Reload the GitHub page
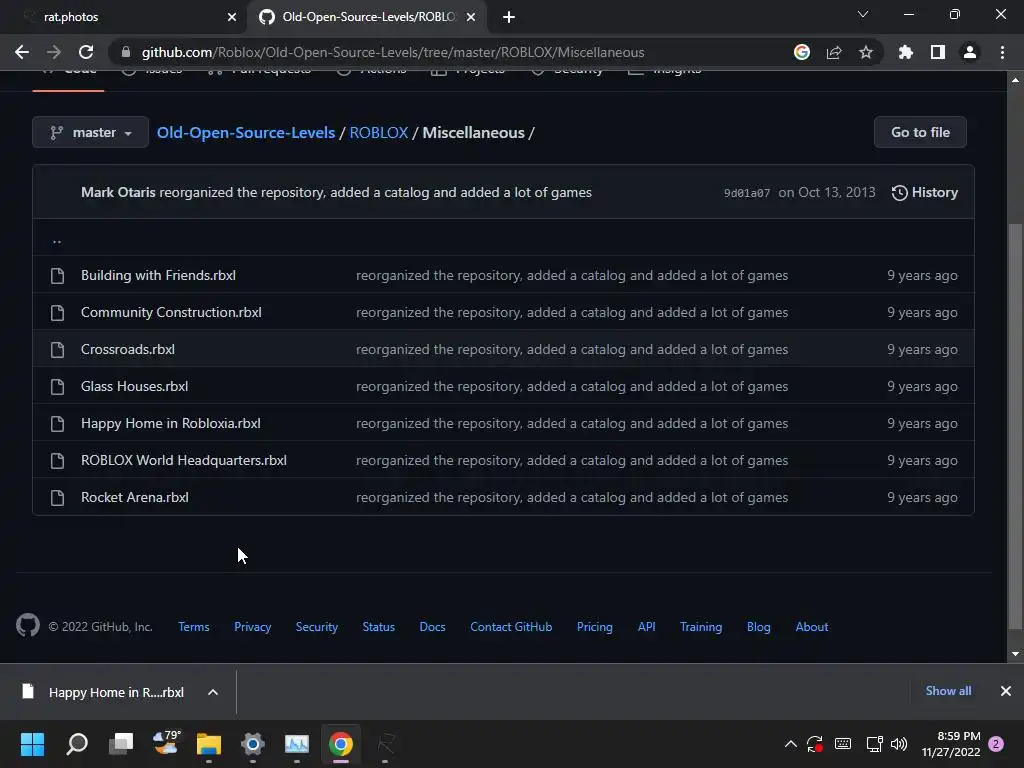 (x=86, y=52)
